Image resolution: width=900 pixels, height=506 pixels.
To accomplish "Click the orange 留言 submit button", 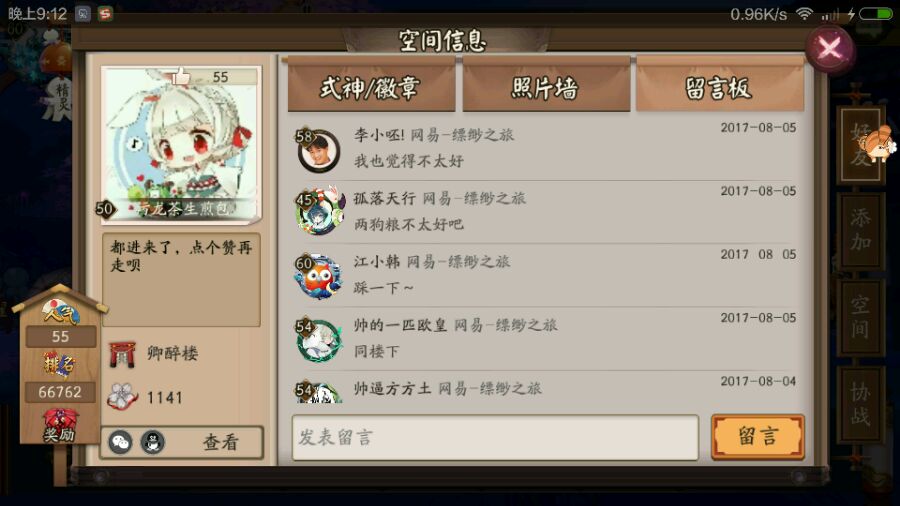I will pos(758,437).
